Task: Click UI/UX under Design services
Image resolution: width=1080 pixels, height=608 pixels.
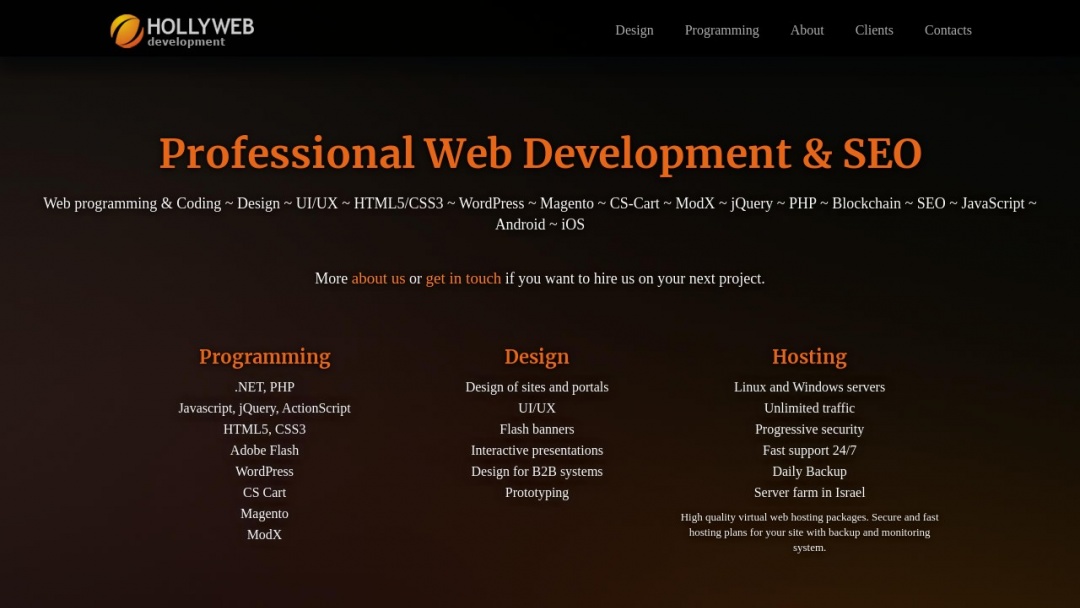Action: [536, 408]
